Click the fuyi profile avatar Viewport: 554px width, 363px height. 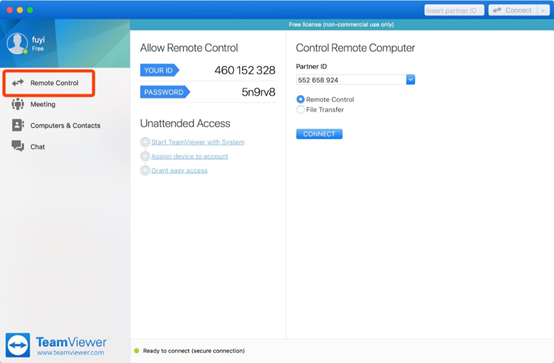[17, 43]
